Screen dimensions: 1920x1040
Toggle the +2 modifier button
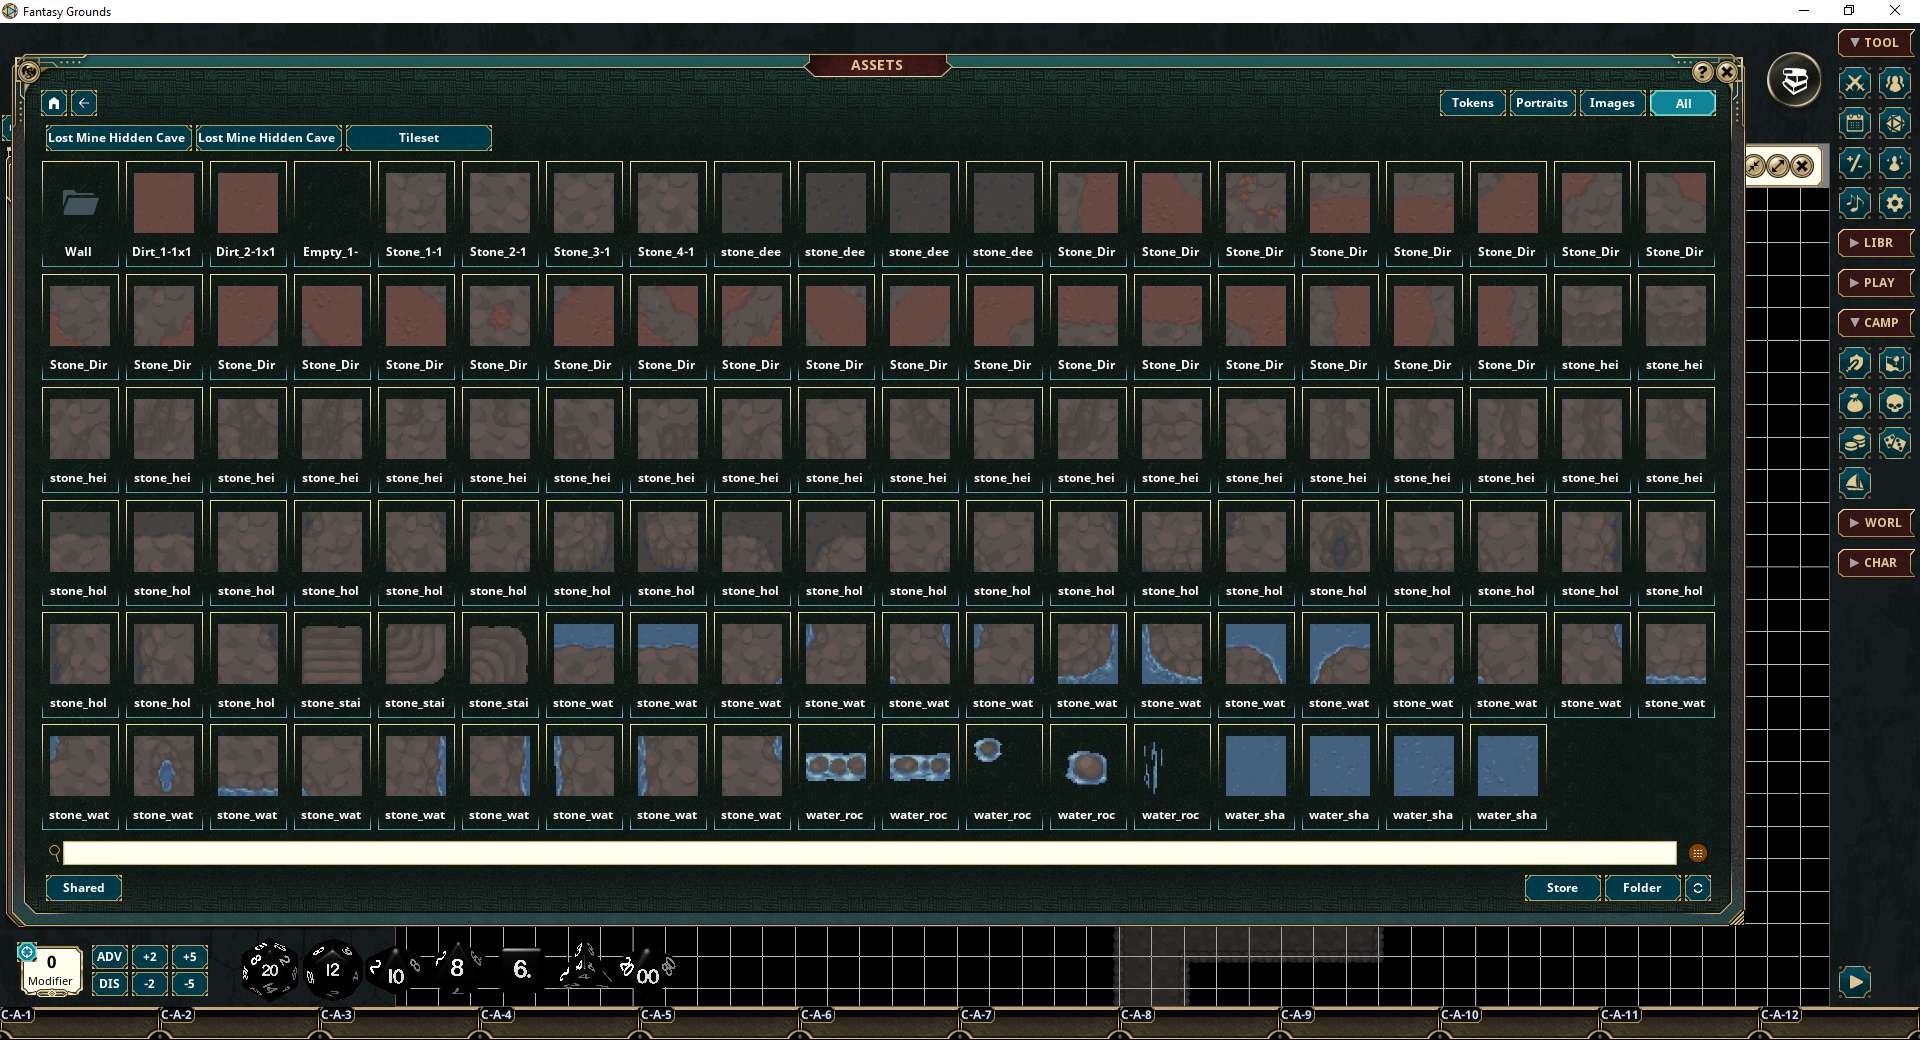coord(149,957)
